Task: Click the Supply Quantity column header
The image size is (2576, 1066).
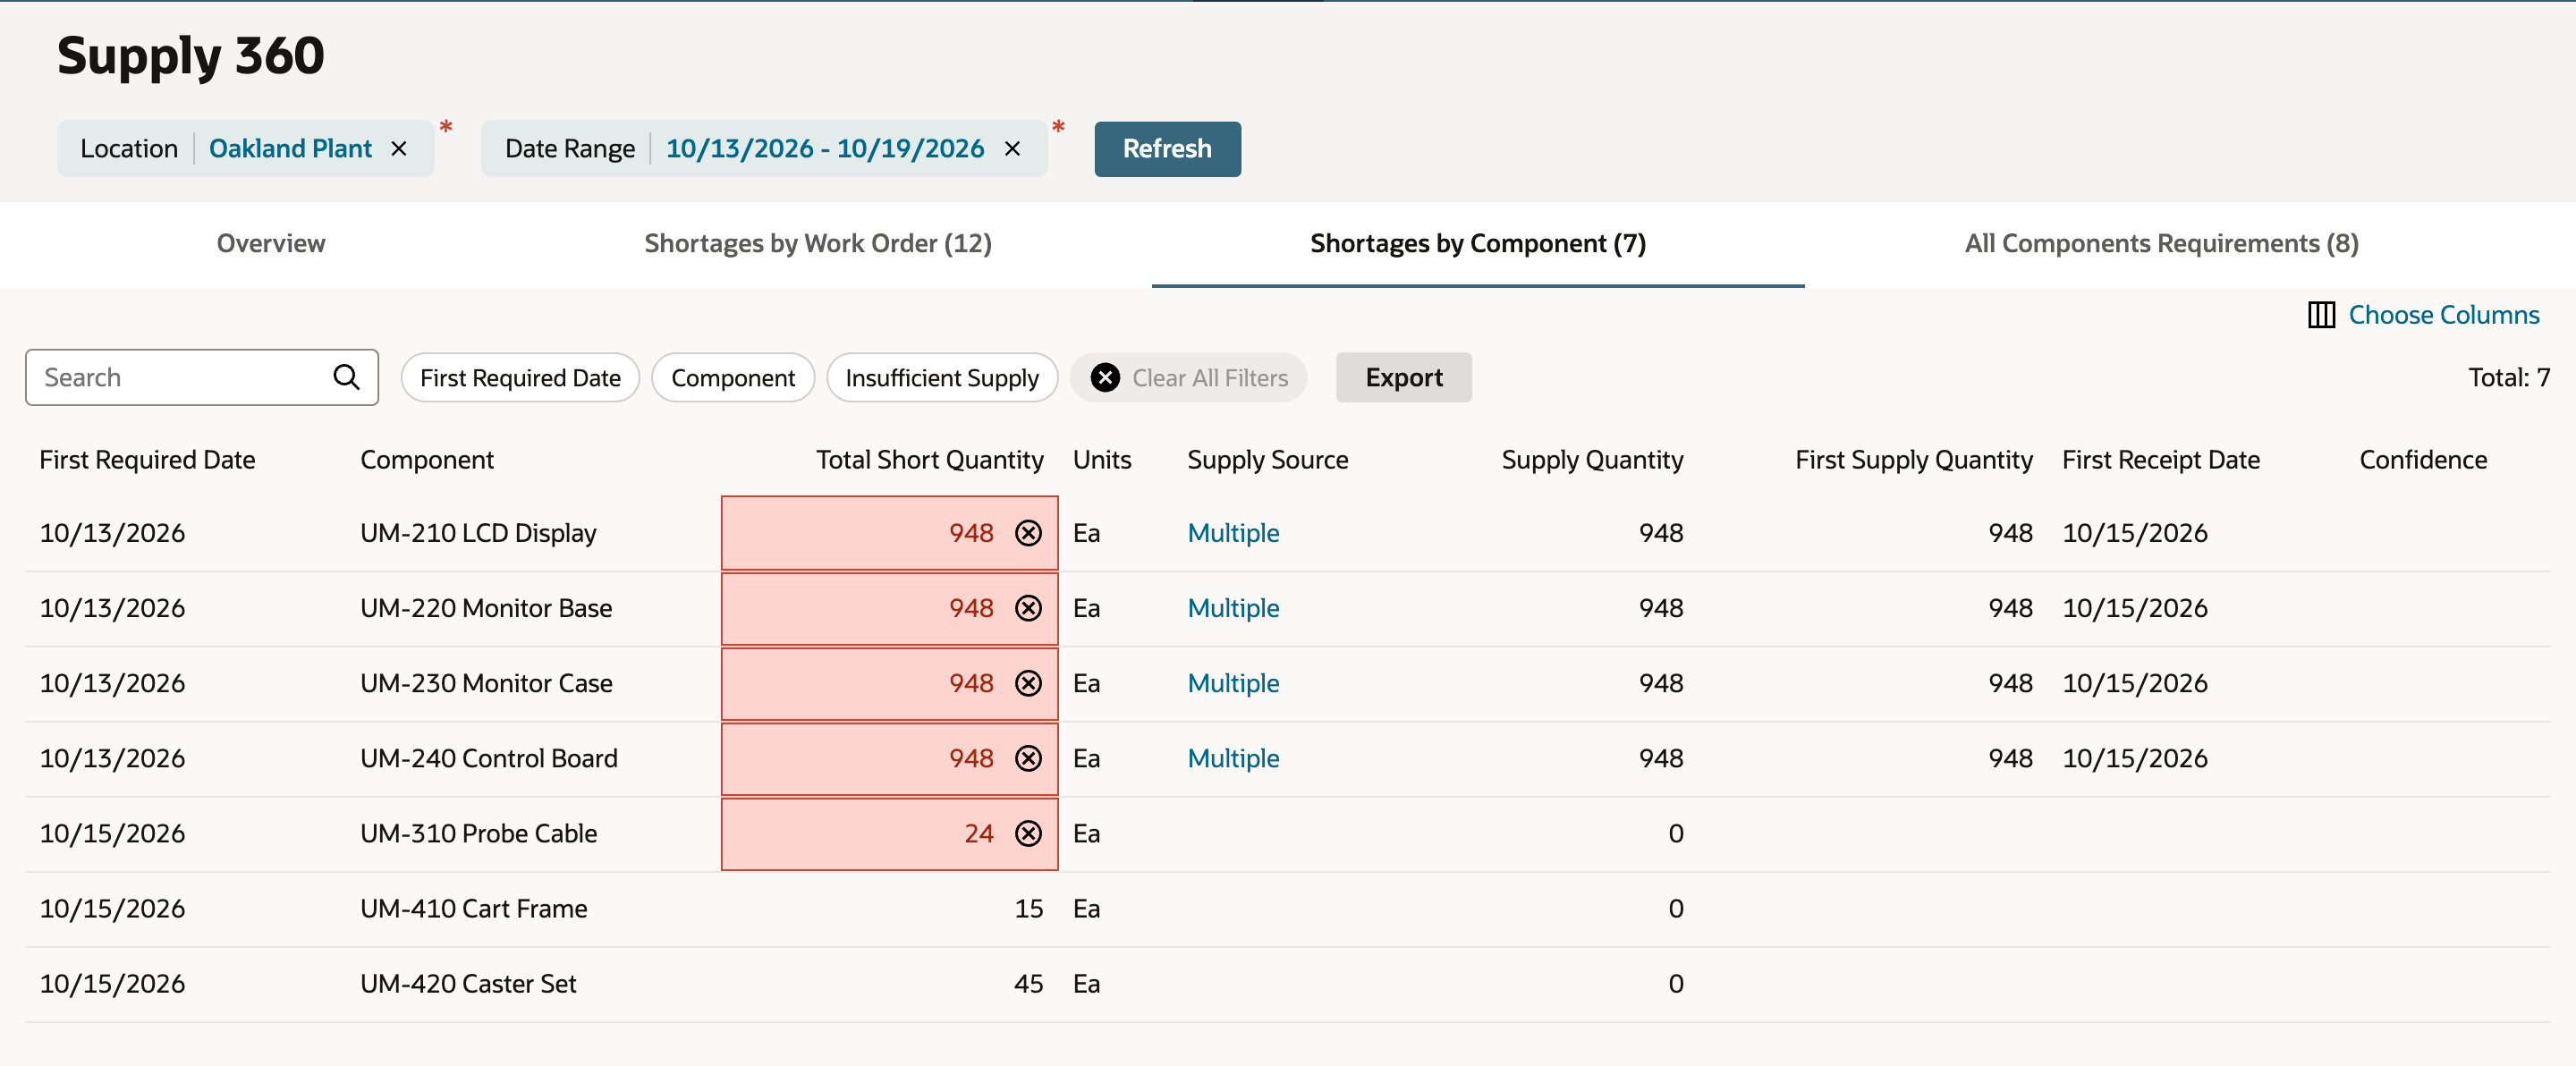Action: click(1592, 460)
